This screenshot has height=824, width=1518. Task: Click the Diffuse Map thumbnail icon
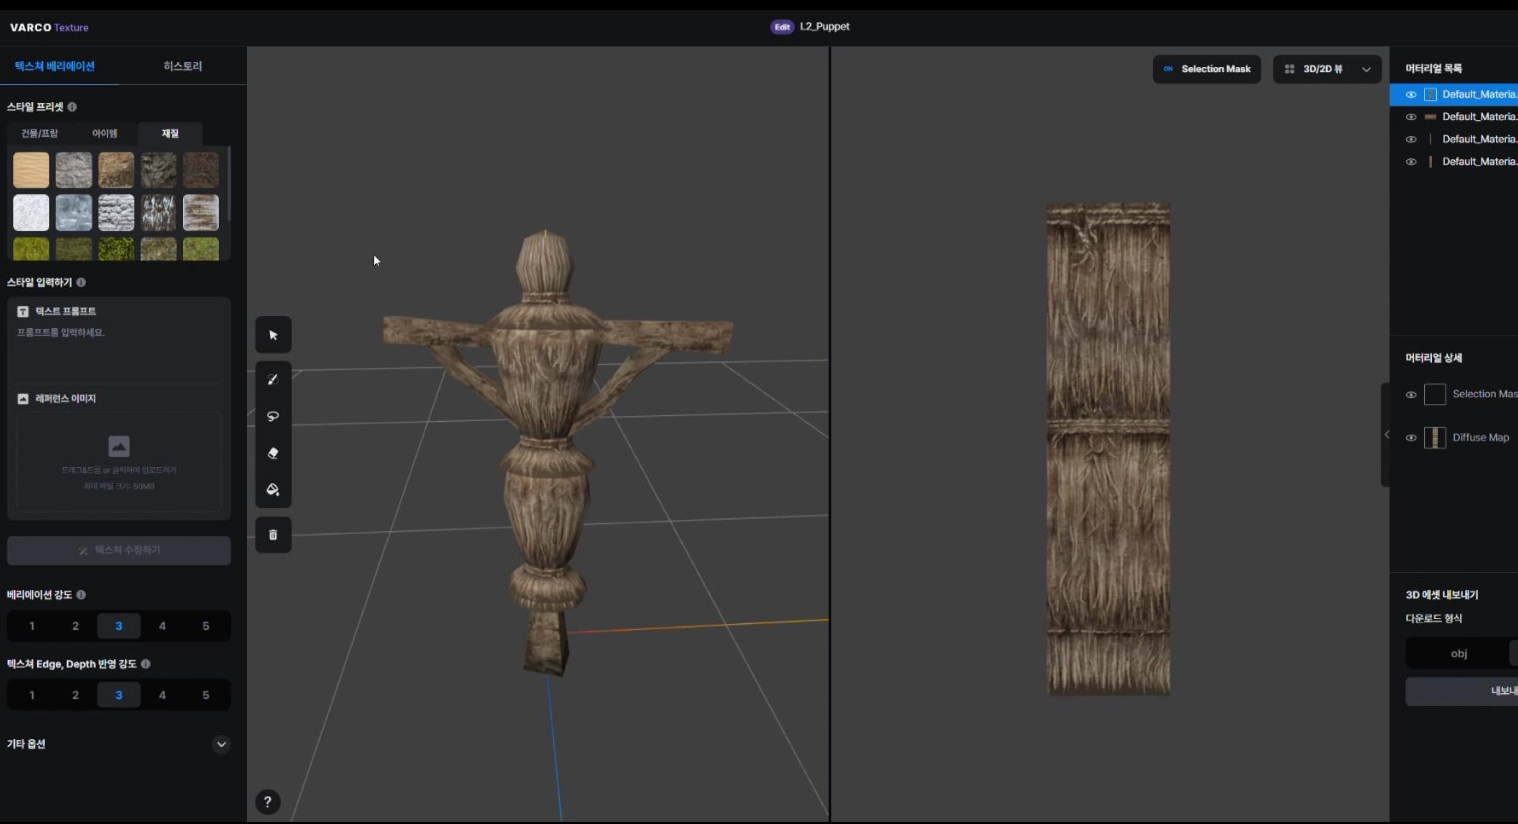coord(1435,437)
